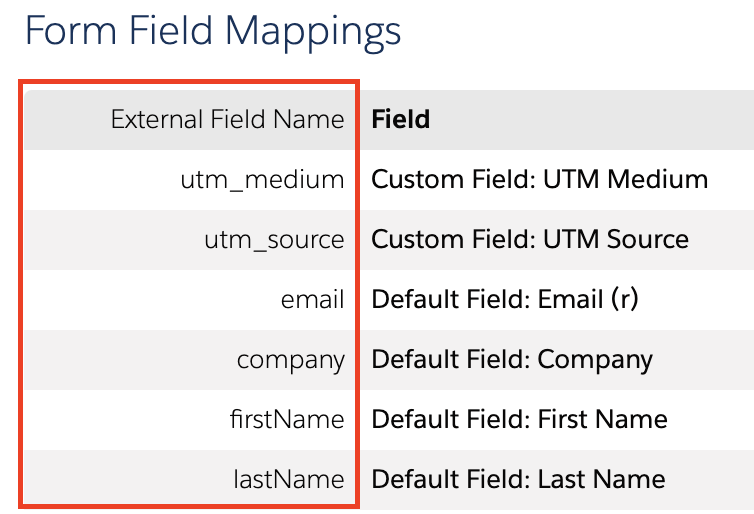Click the bold Field column header
Screen dimensions: 754x514
pyautogui.click(x=400, y=120)
